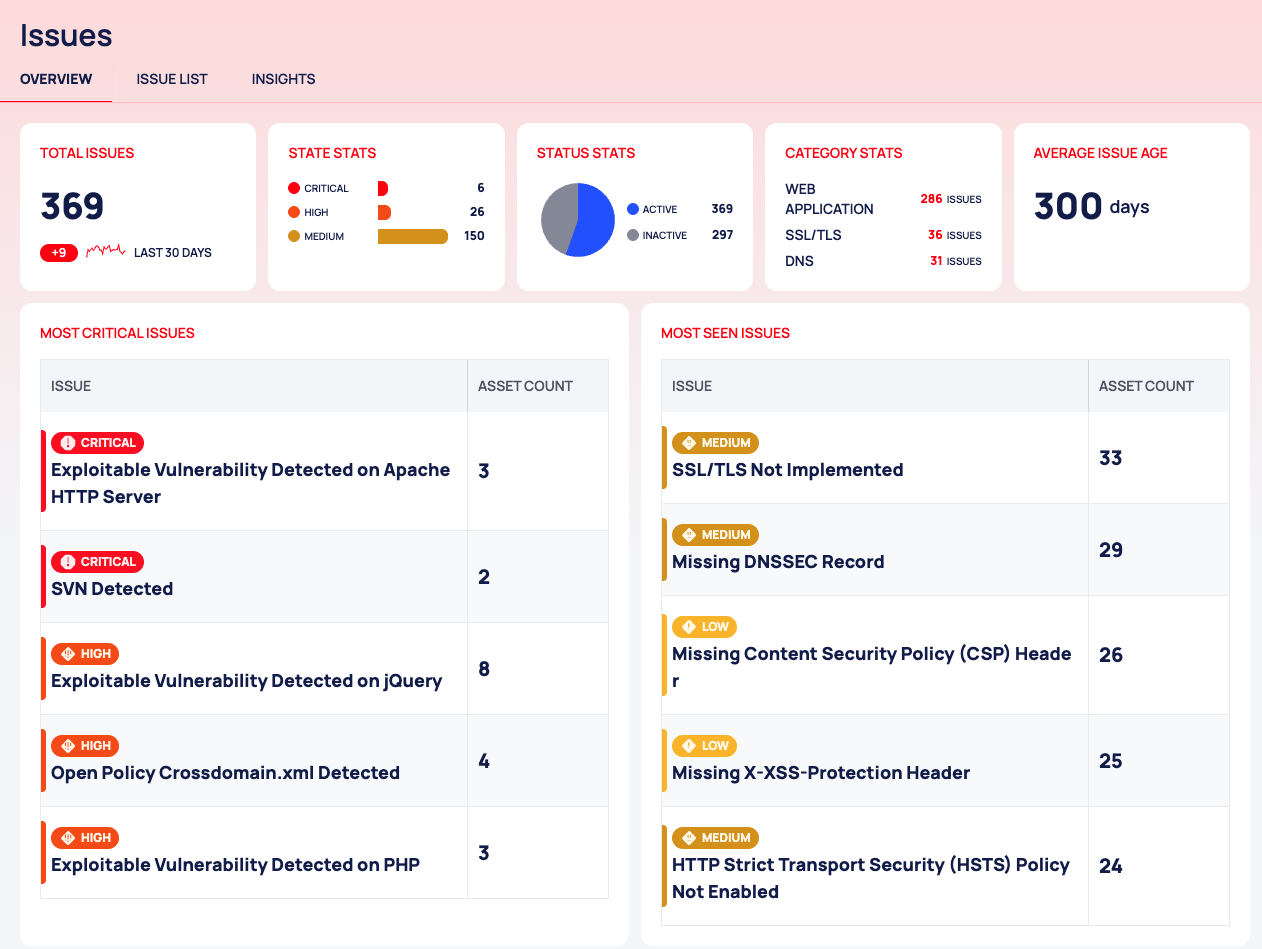The height and width of the screenshot is (949, 1262).
Task: Click the Critical badge on SVN Detected
Action: (98, 562)
